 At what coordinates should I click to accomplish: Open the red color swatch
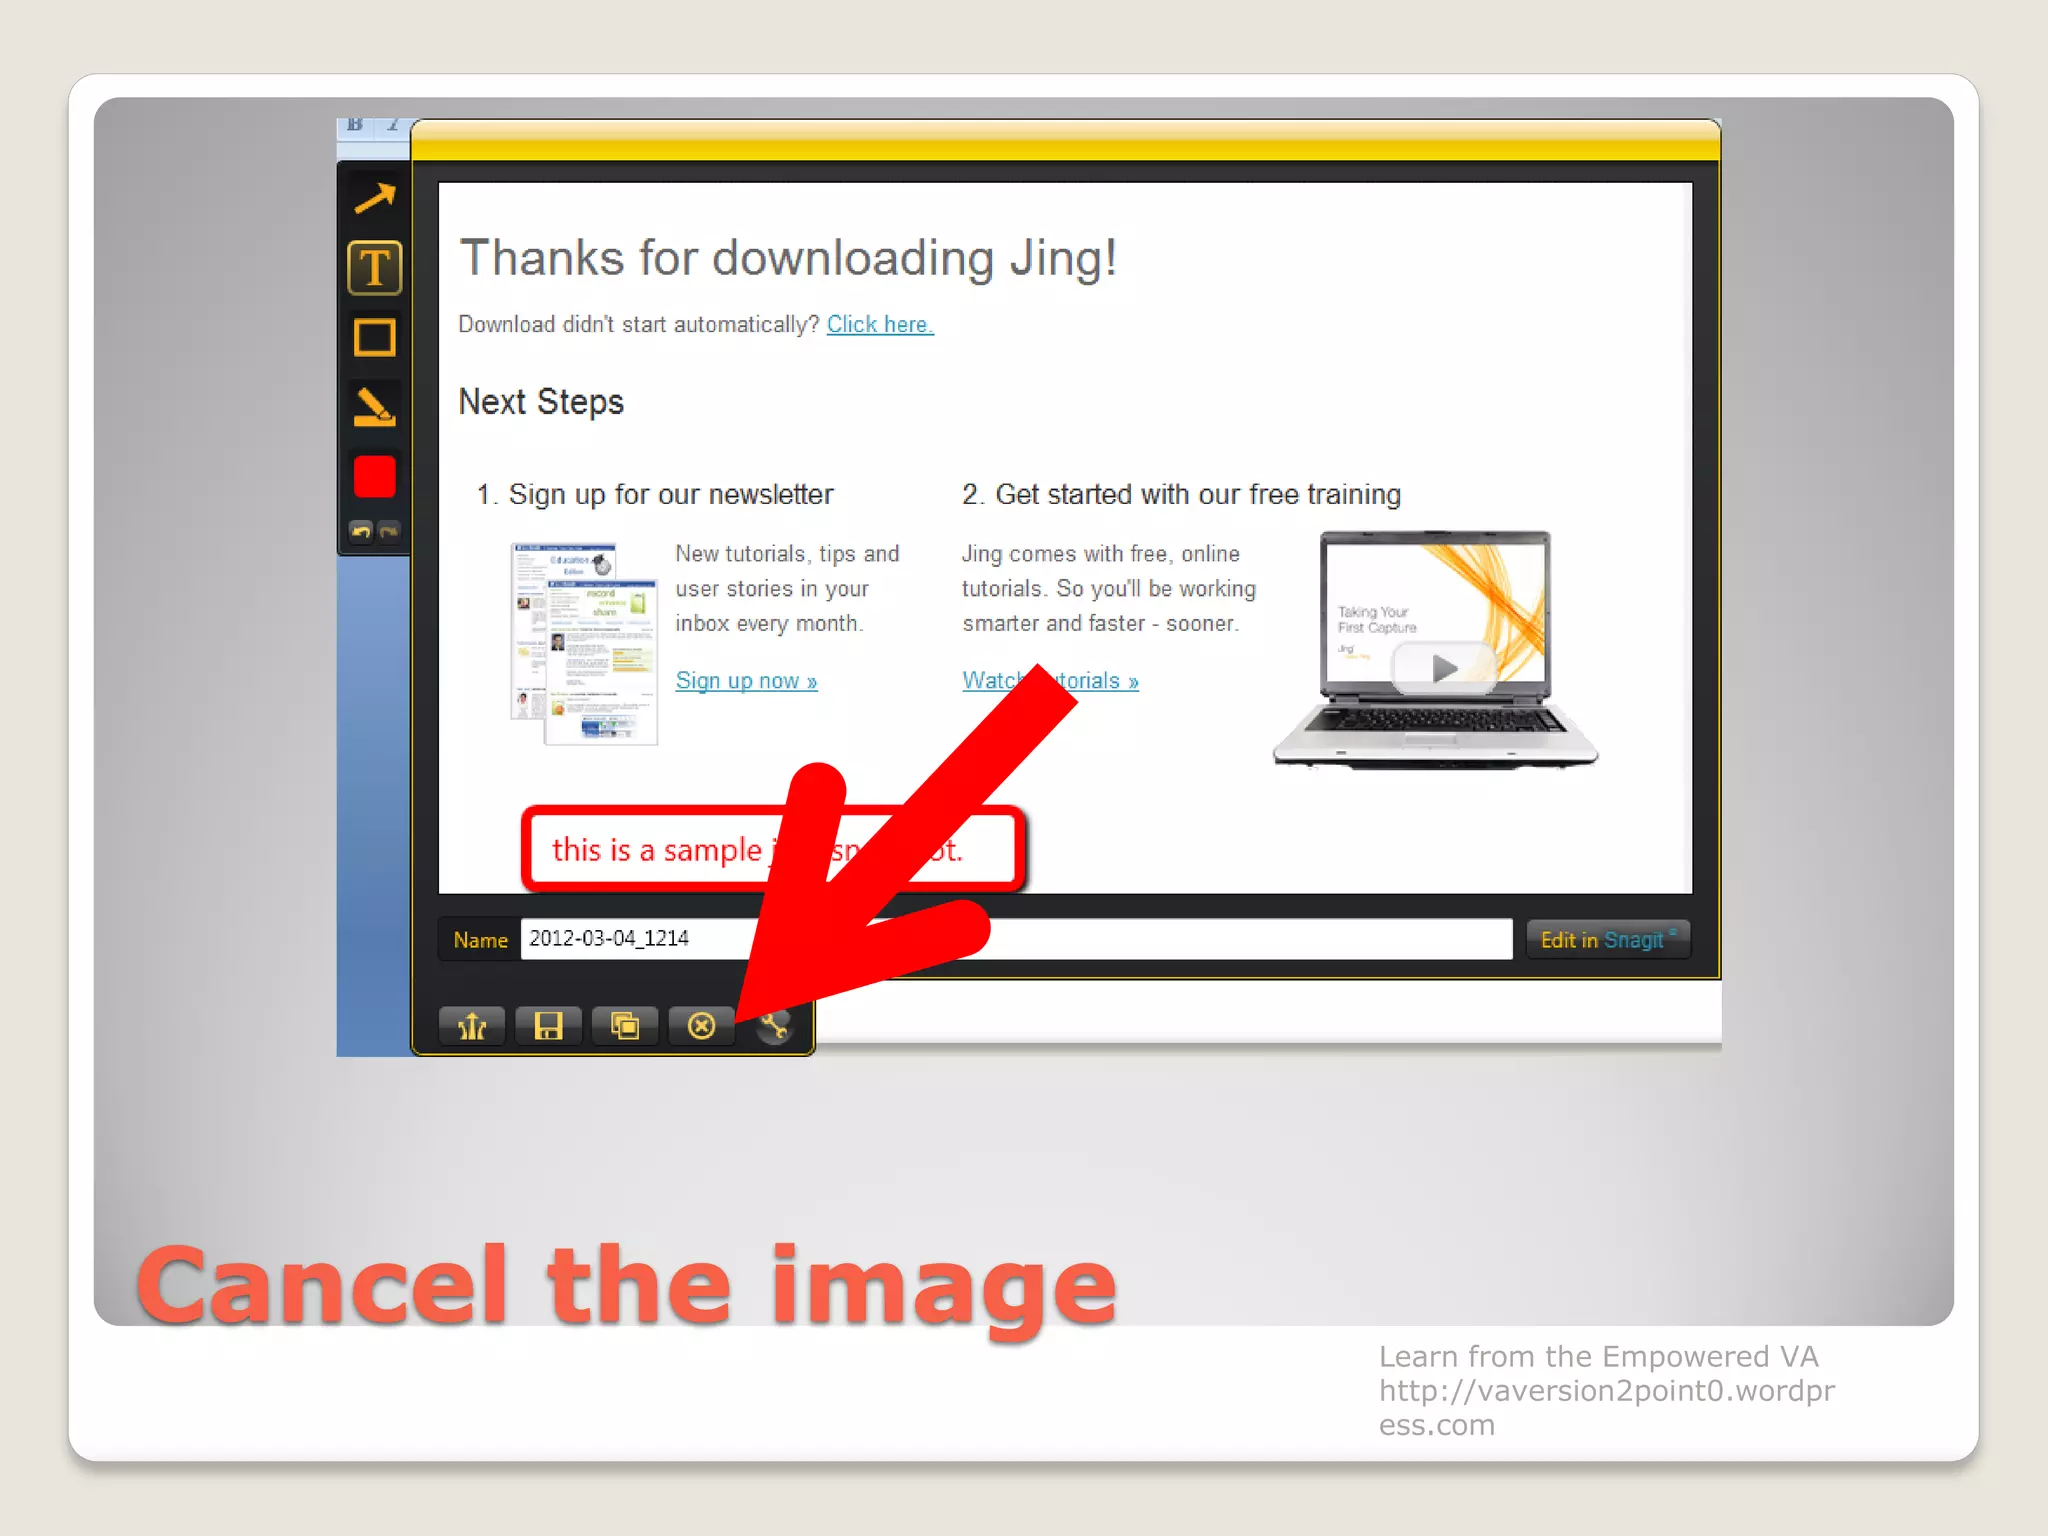pyautogui.click(x=375, y=477)
